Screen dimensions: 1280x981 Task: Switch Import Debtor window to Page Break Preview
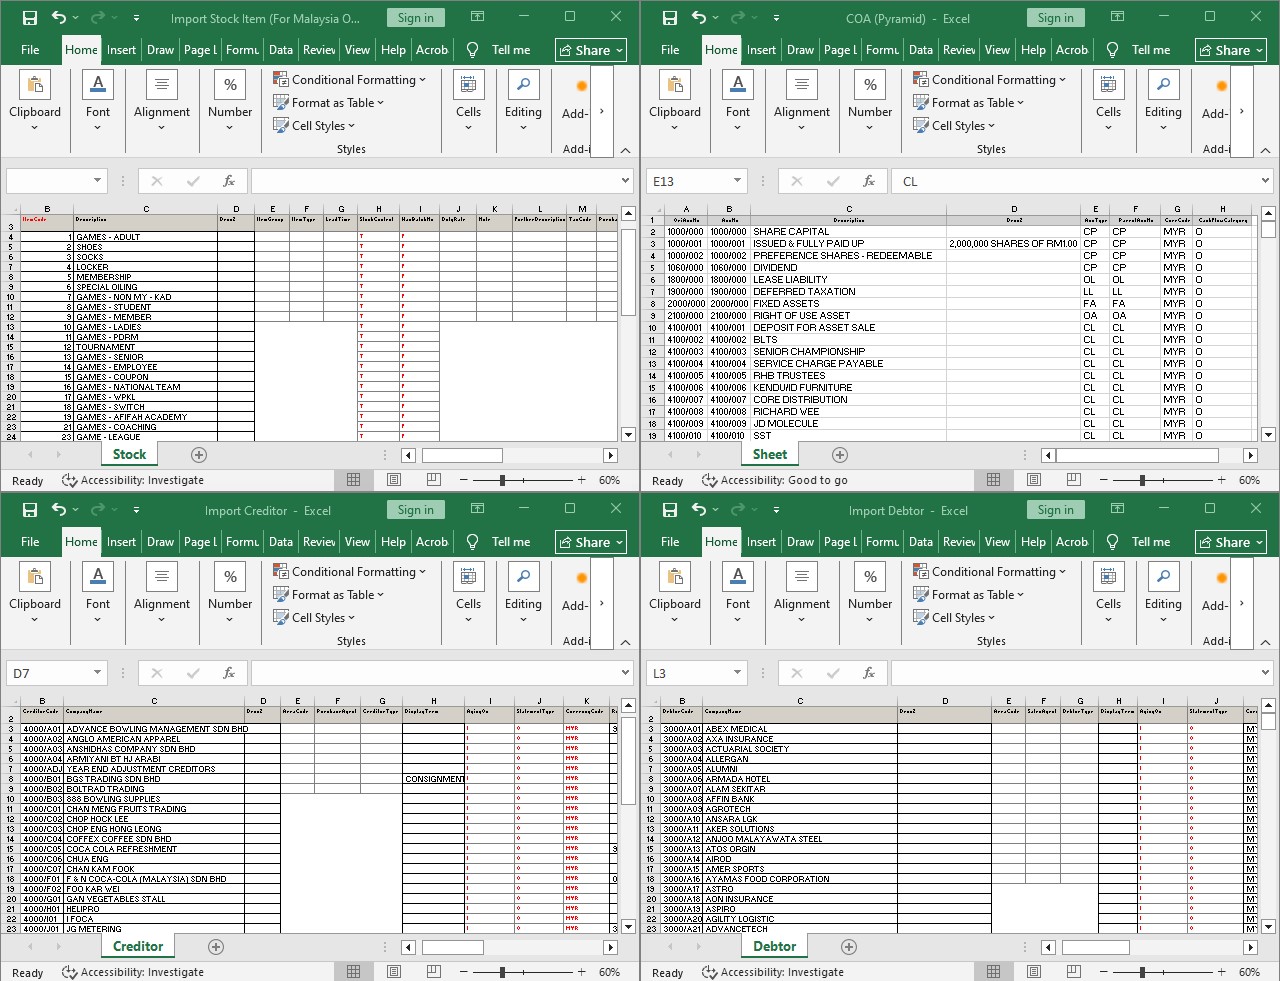1073,972
